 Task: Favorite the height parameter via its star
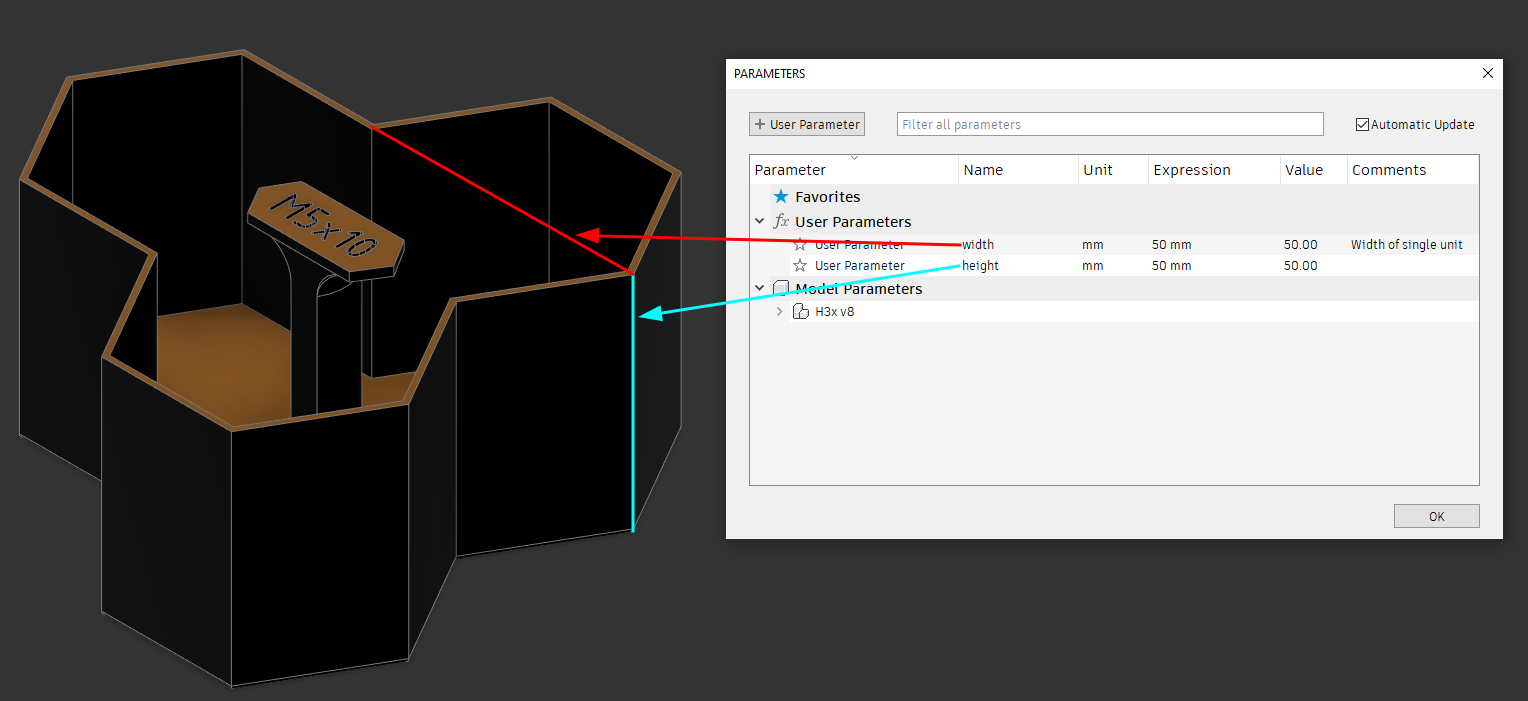click(x=799, y=265)
